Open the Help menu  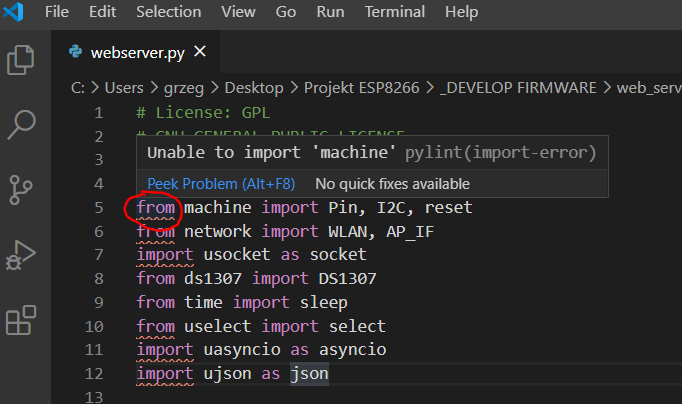pos(461,12)
